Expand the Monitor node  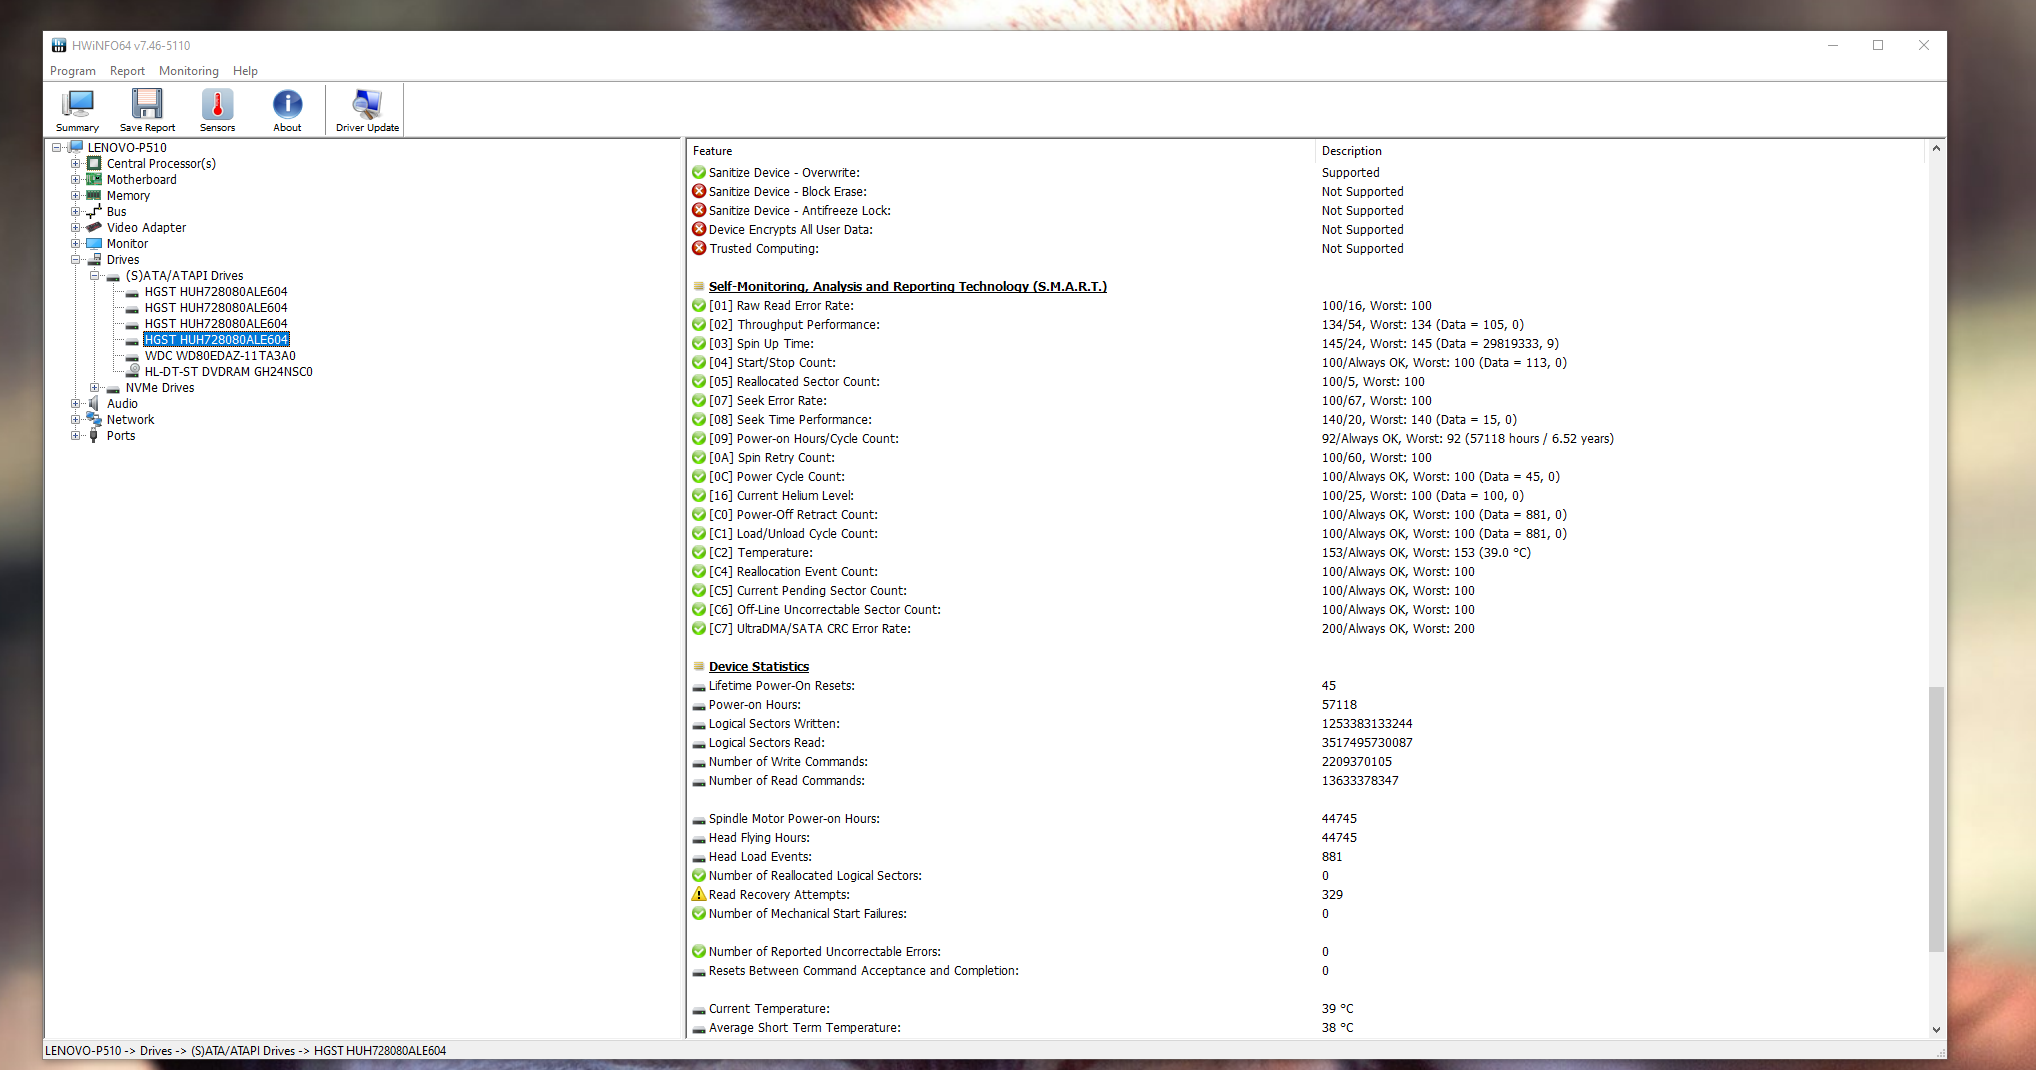[x=75, y=243]
